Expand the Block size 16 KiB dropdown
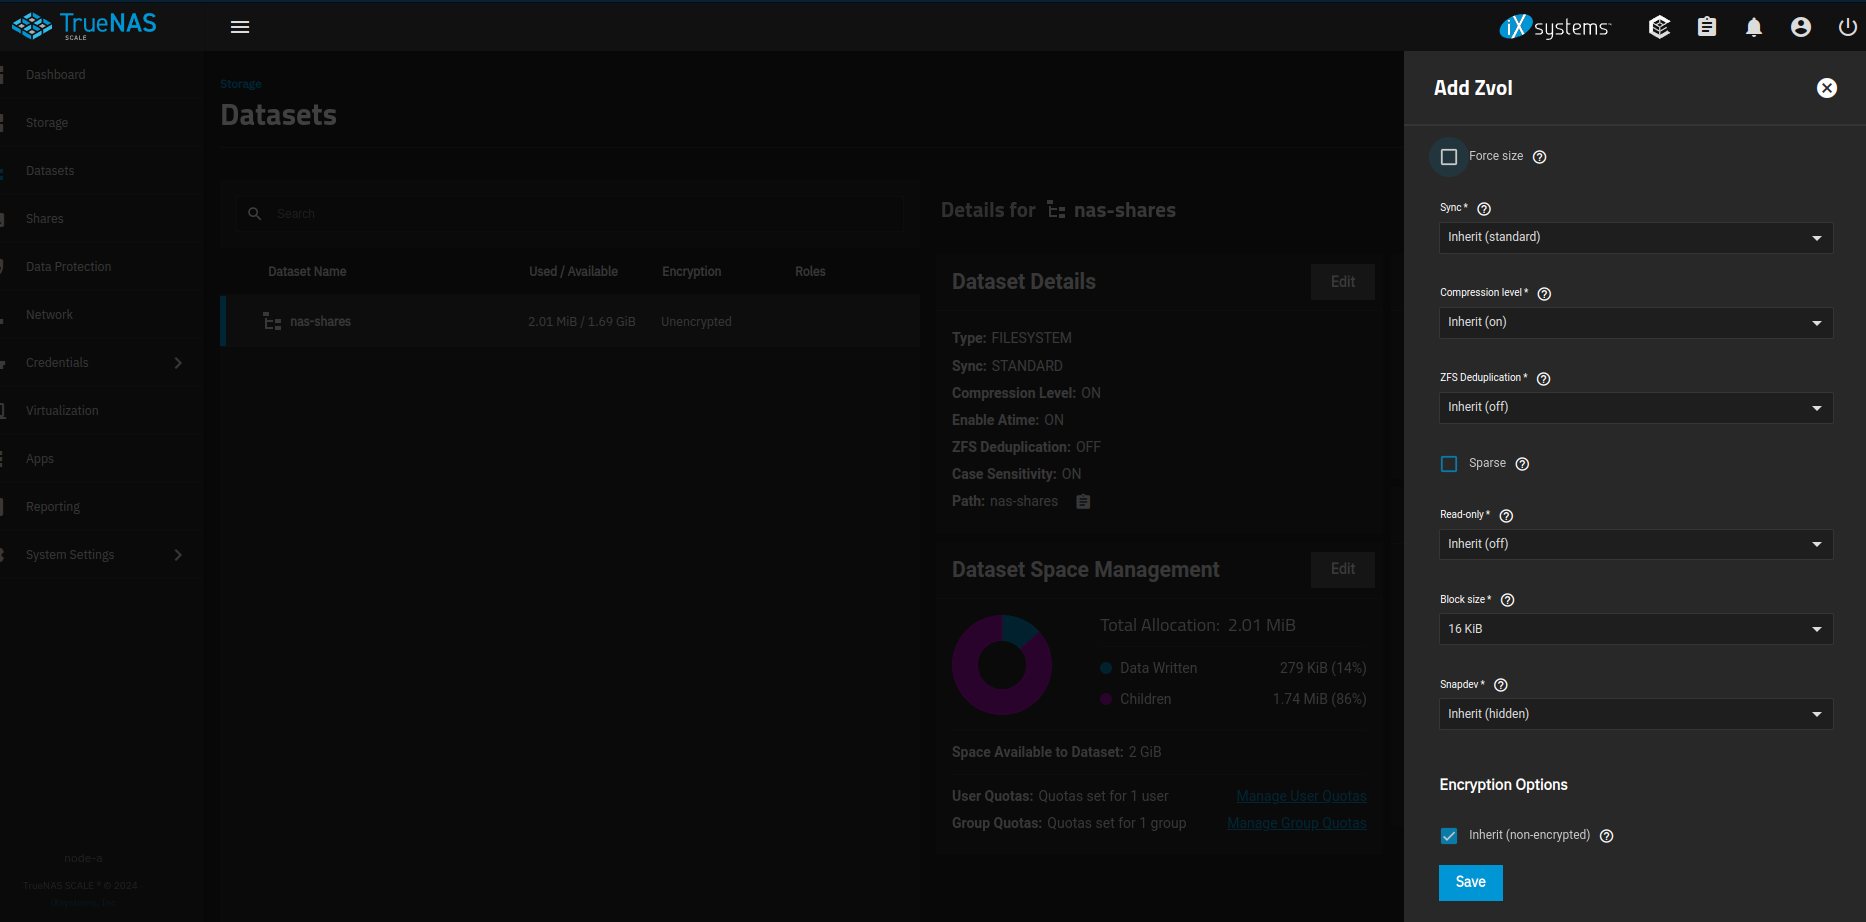The width and height of the screenshot is (1866, 922). (1635, 629)
